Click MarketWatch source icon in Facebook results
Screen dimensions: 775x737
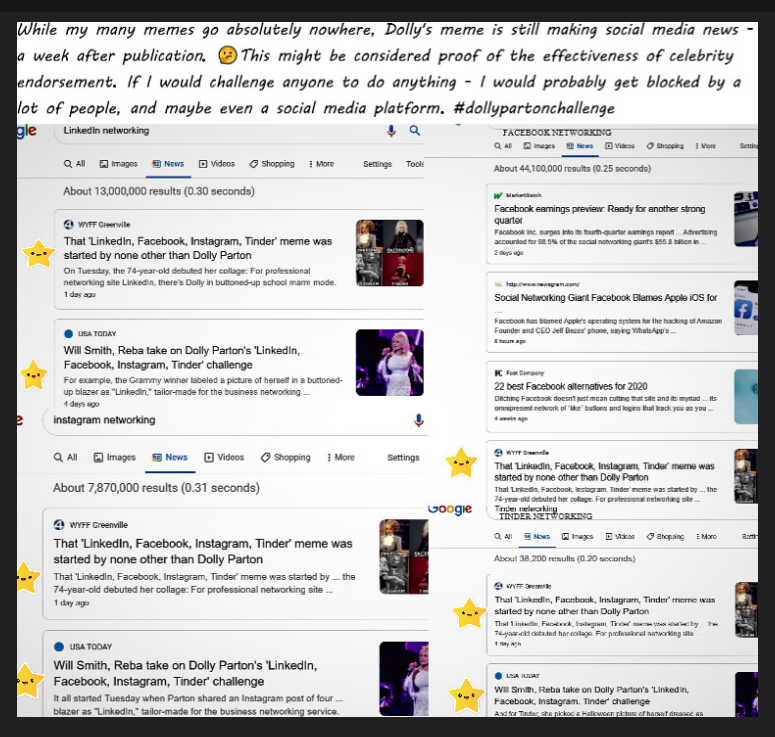498,195
